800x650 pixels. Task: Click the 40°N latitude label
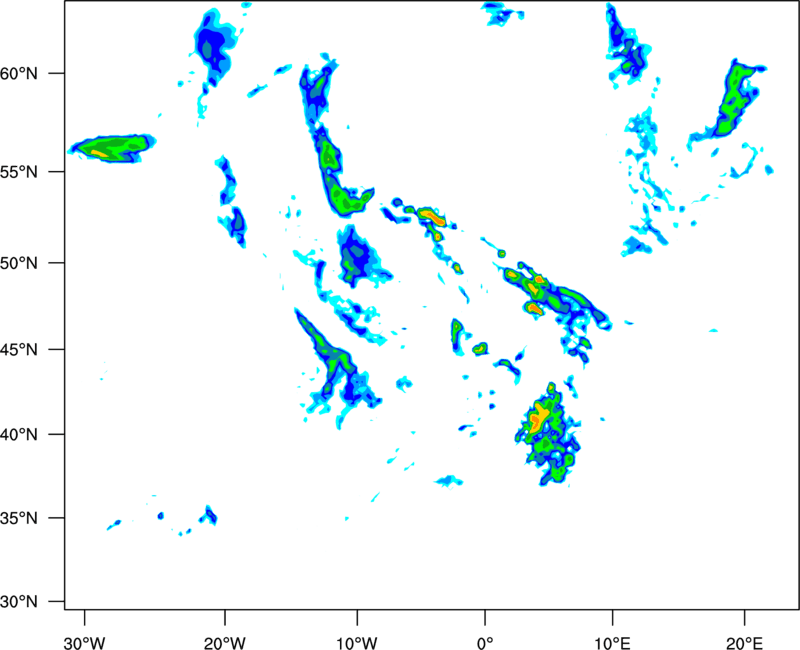pyautogui.click(x=19, y=435)
